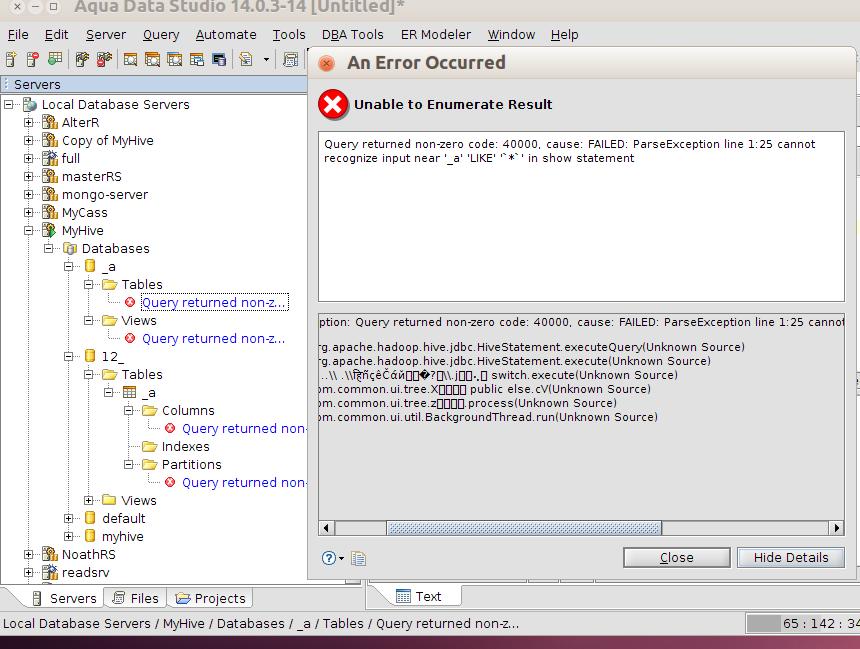Image resolution: width=860 pixels, height=649 pixels.
Task: Expand the myhive database node
Action: [69, 536]
